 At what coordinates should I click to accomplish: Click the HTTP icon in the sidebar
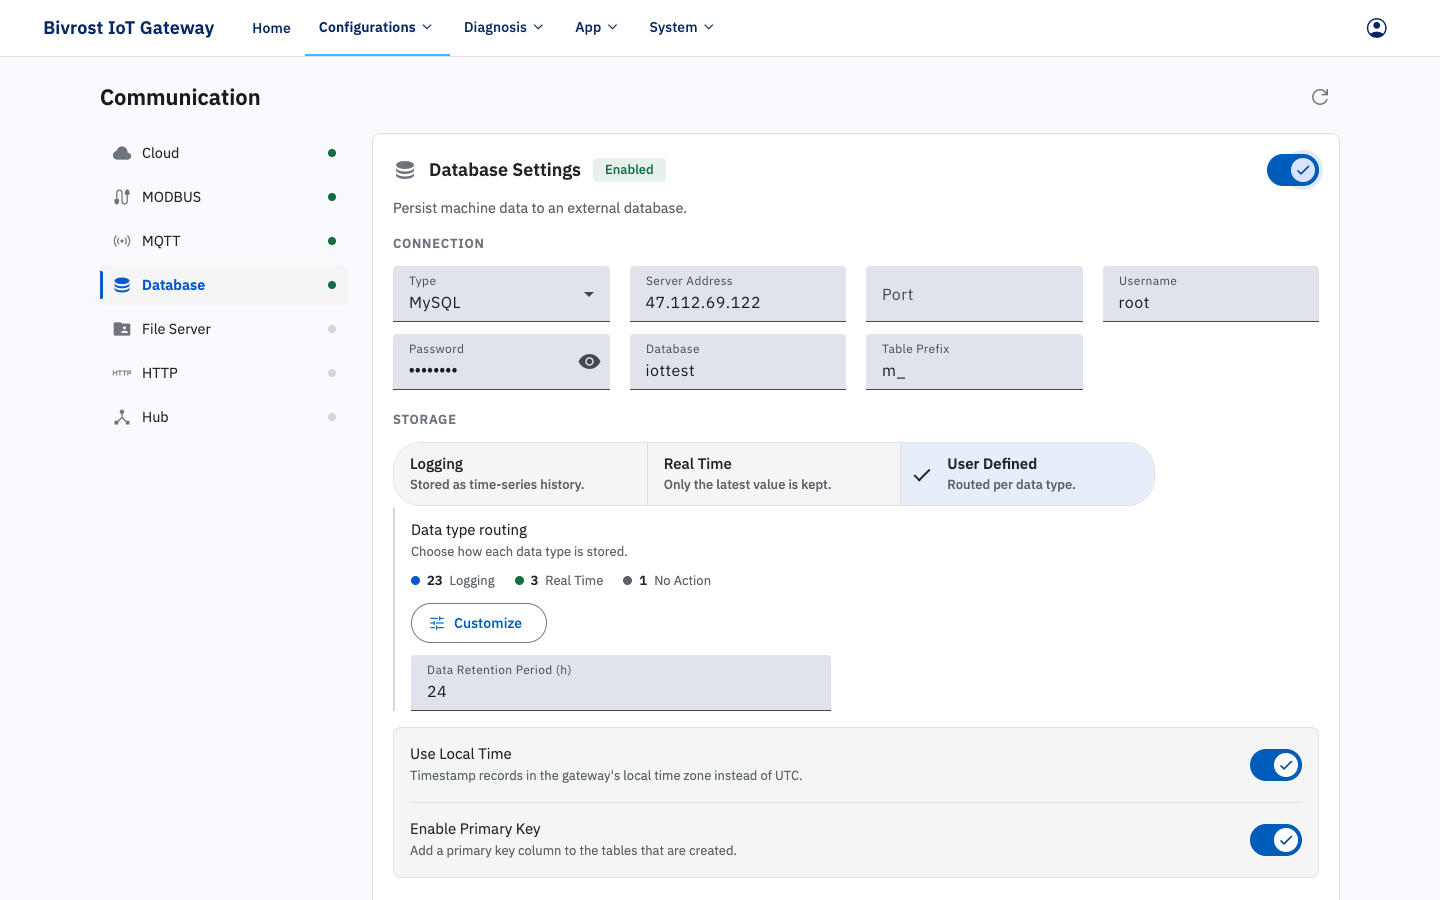[x=122, y=373]
